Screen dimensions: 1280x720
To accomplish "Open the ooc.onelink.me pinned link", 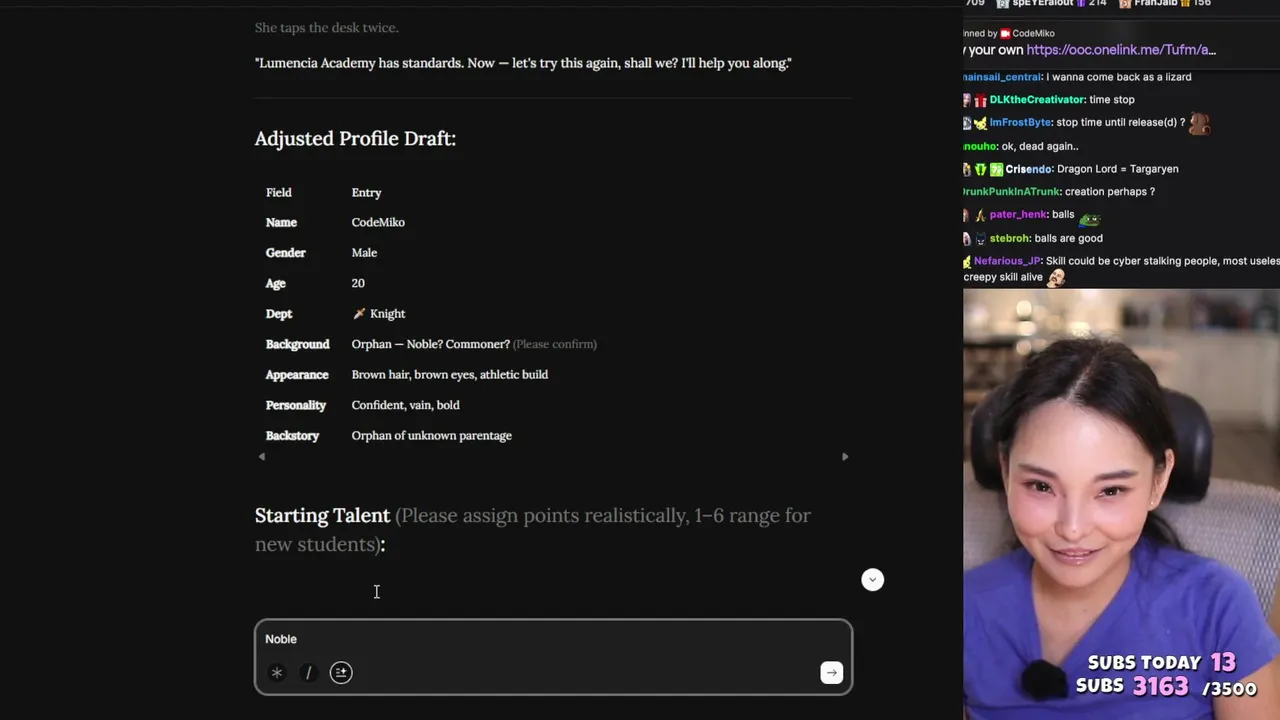I will click(1121, 50).
